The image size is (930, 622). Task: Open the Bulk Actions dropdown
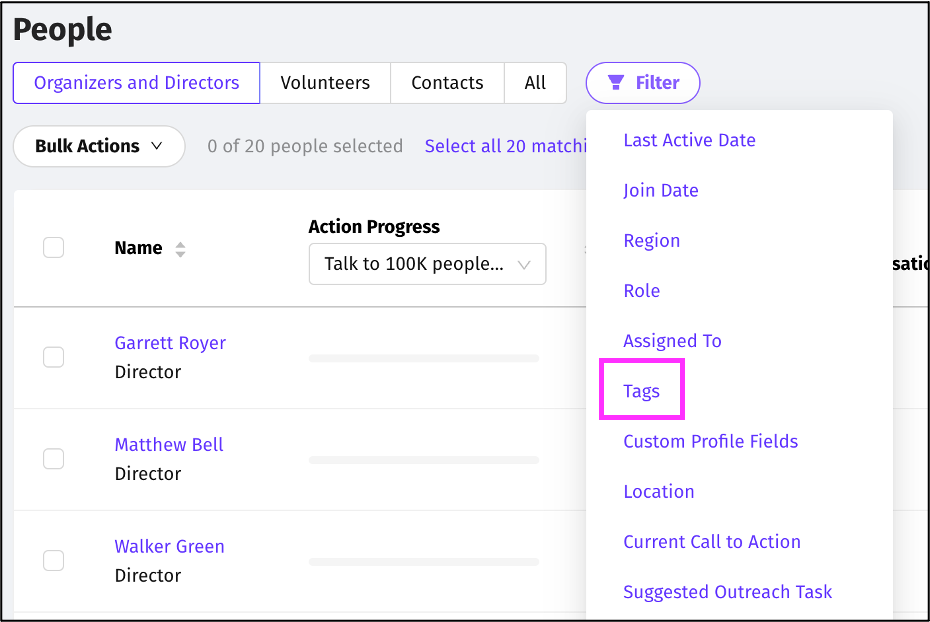pos(99,146)
